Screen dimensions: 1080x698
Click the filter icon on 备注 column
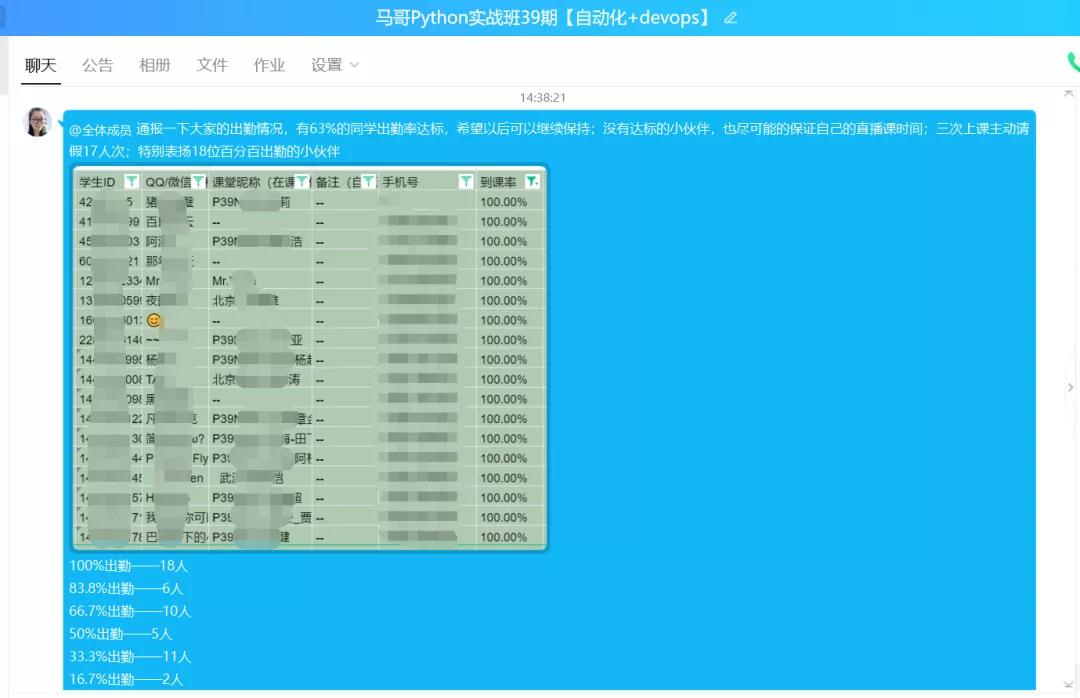pyautogui.click(x=368, y=181)
